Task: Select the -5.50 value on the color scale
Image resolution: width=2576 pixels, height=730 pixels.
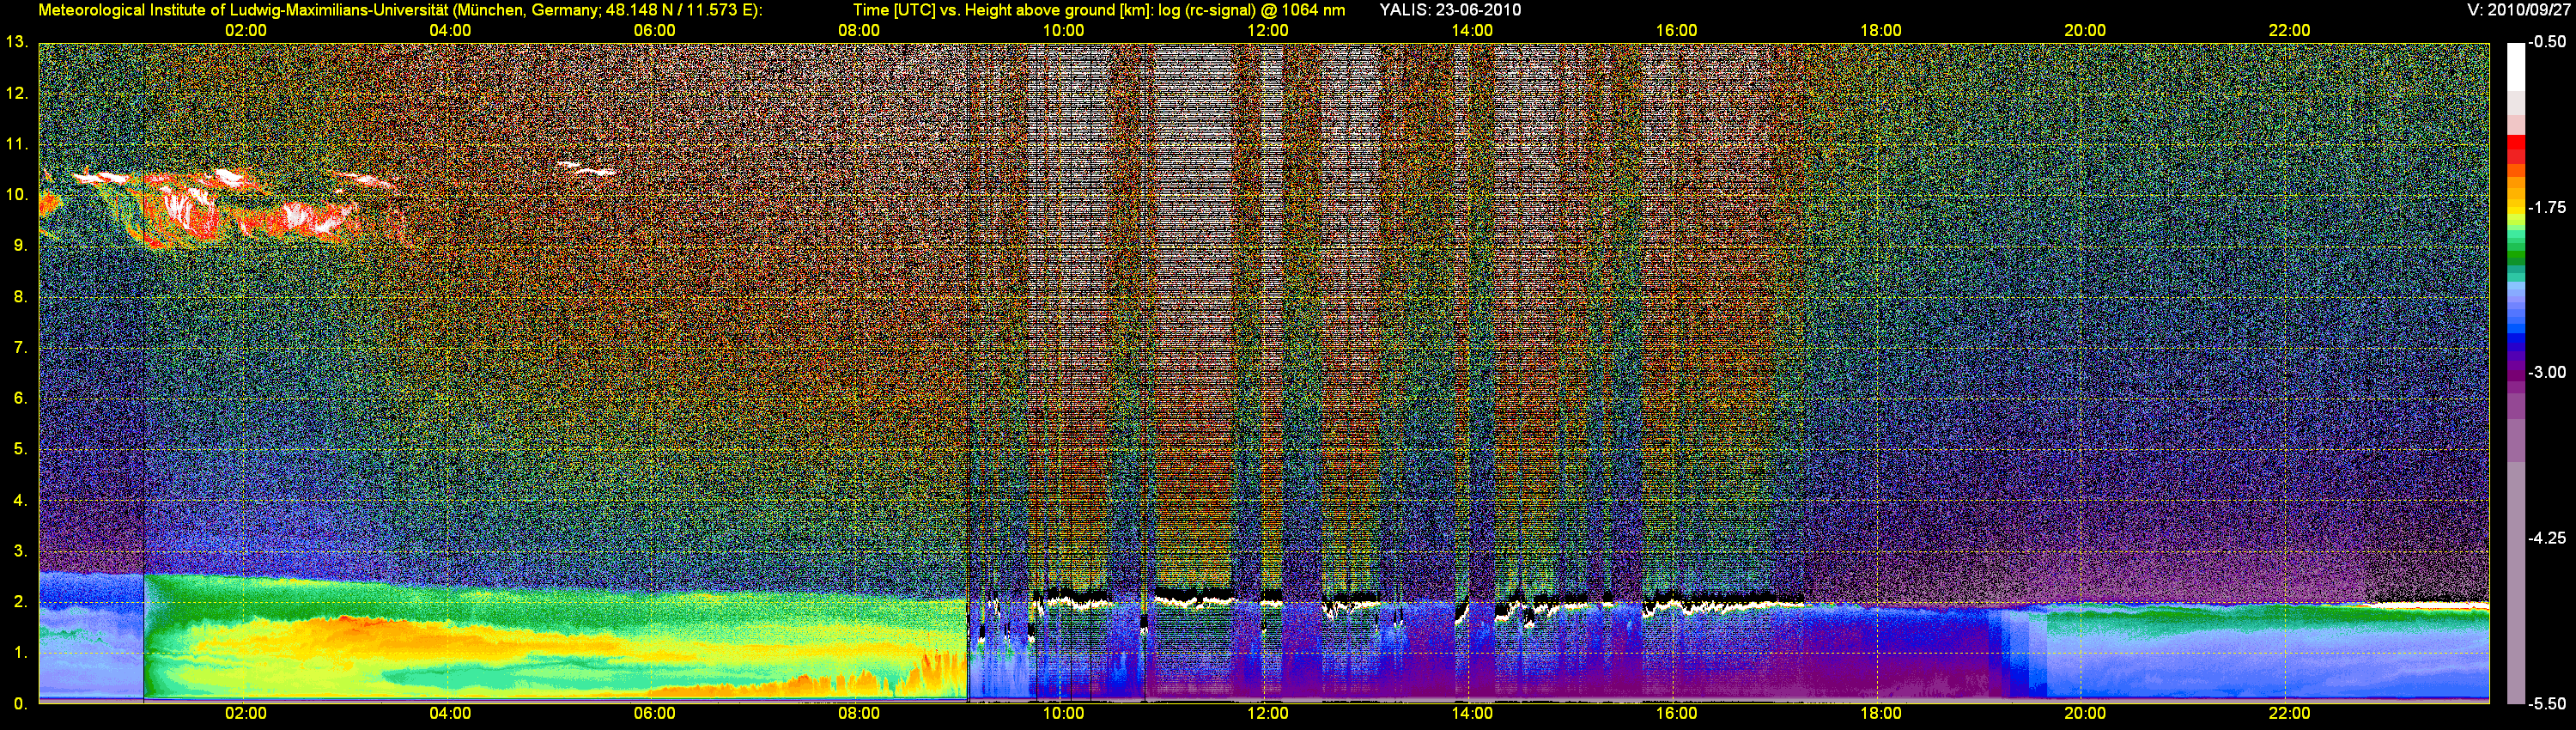Action: click(2547, 703)
